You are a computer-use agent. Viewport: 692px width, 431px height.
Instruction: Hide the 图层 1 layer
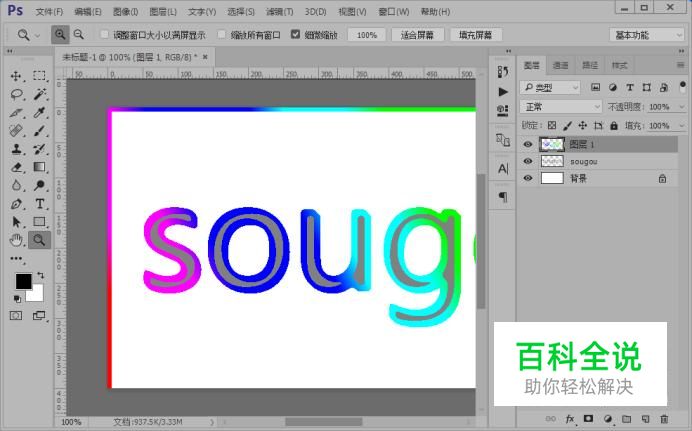(x=527, y=144)
